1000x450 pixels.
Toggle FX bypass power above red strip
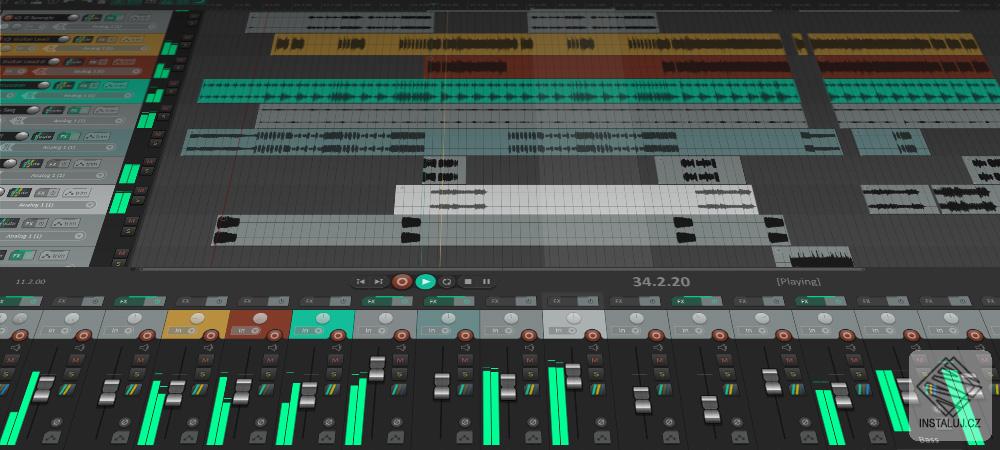tap(279, 301)
